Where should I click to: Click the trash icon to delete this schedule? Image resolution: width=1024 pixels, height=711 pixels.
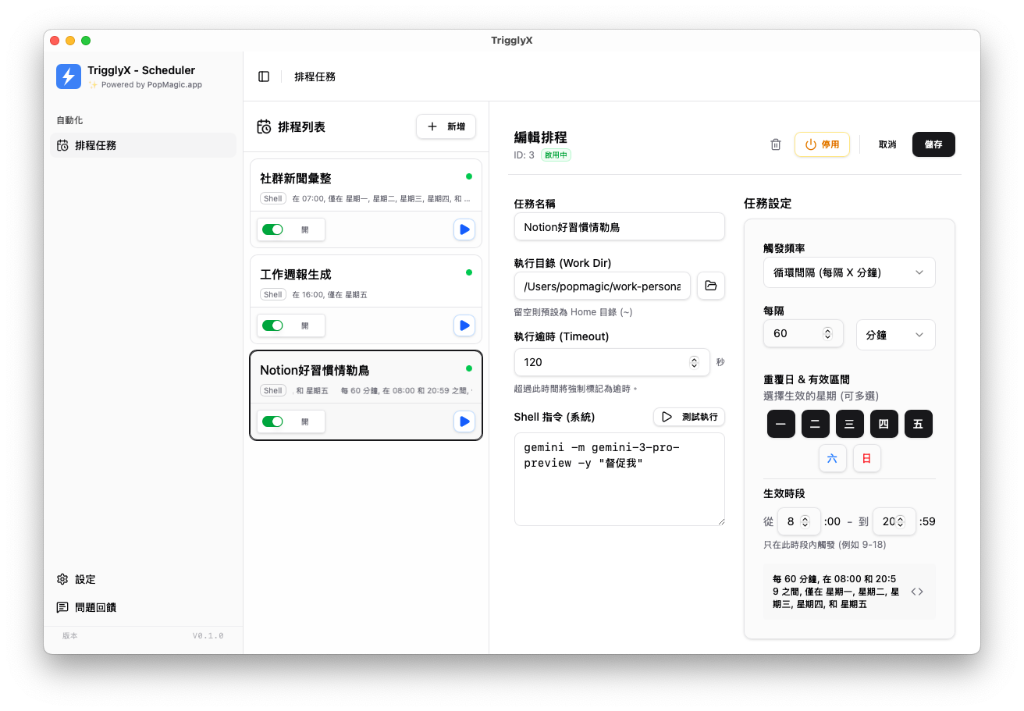tap(775, 144)
